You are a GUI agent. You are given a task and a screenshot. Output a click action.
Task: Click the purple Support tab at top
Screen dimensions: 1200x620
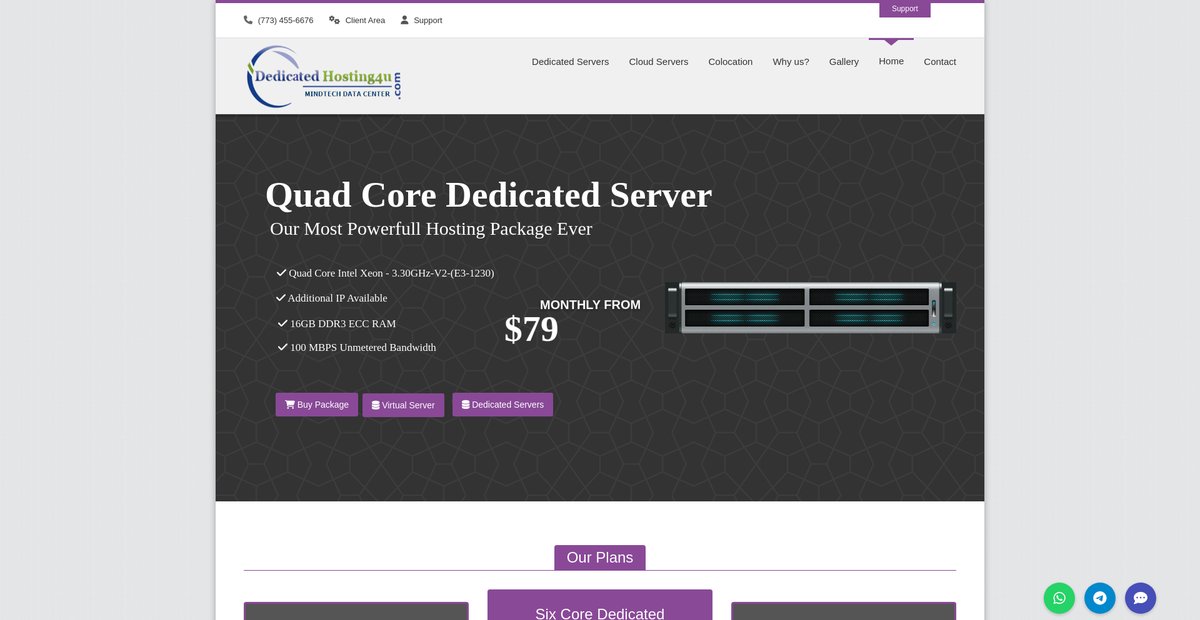coord(905,9)
